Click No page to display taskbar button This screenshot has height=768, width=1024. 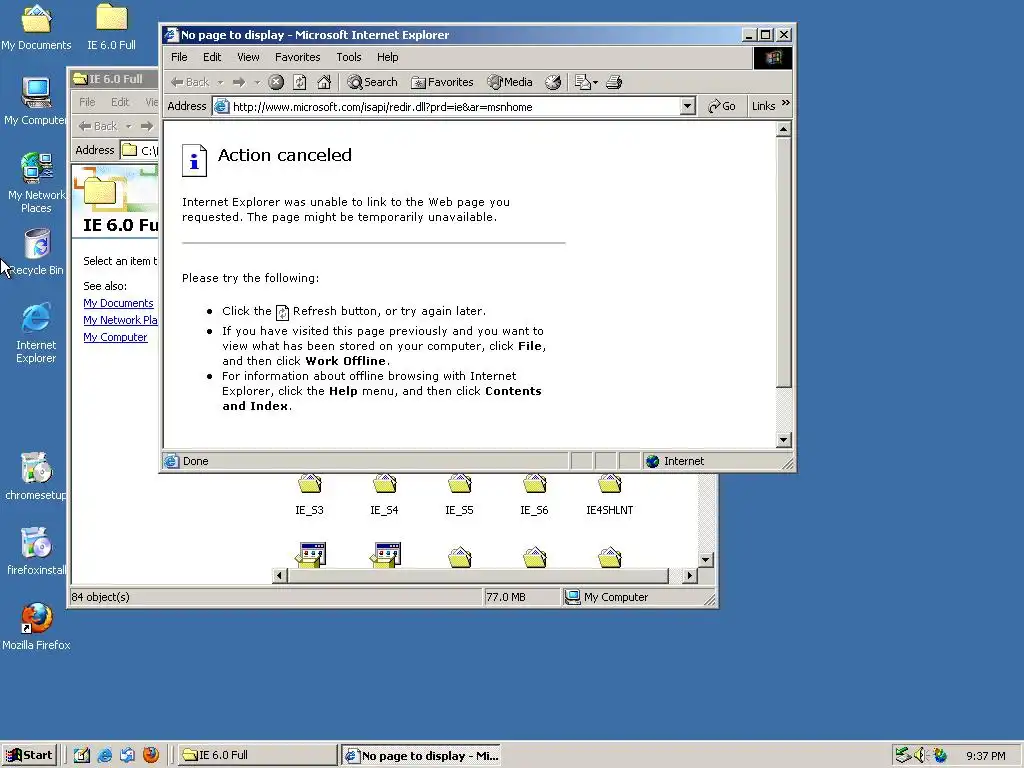(422, 755)
